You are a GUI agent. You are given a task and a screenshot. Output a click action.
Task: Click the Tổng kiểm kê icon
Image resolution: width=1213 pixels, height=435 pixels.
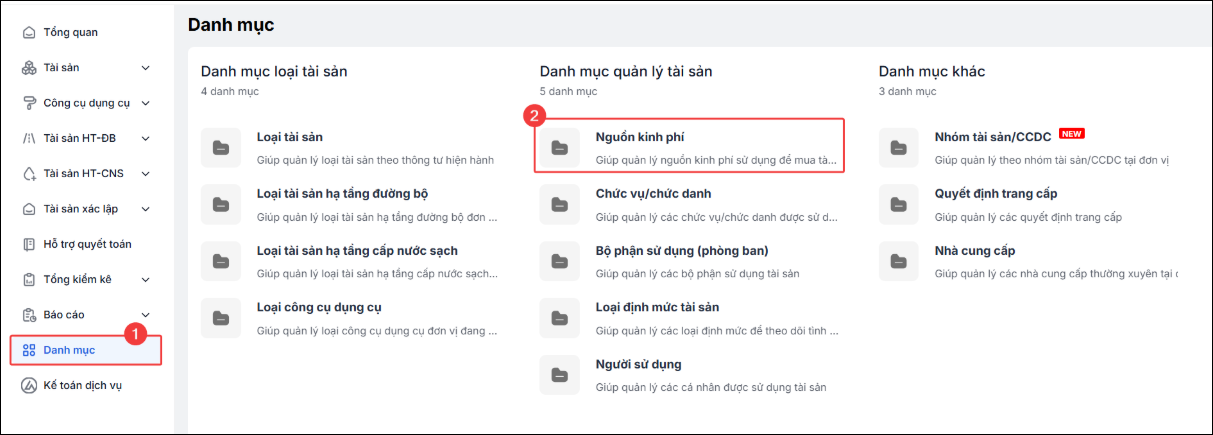point(29,279)
